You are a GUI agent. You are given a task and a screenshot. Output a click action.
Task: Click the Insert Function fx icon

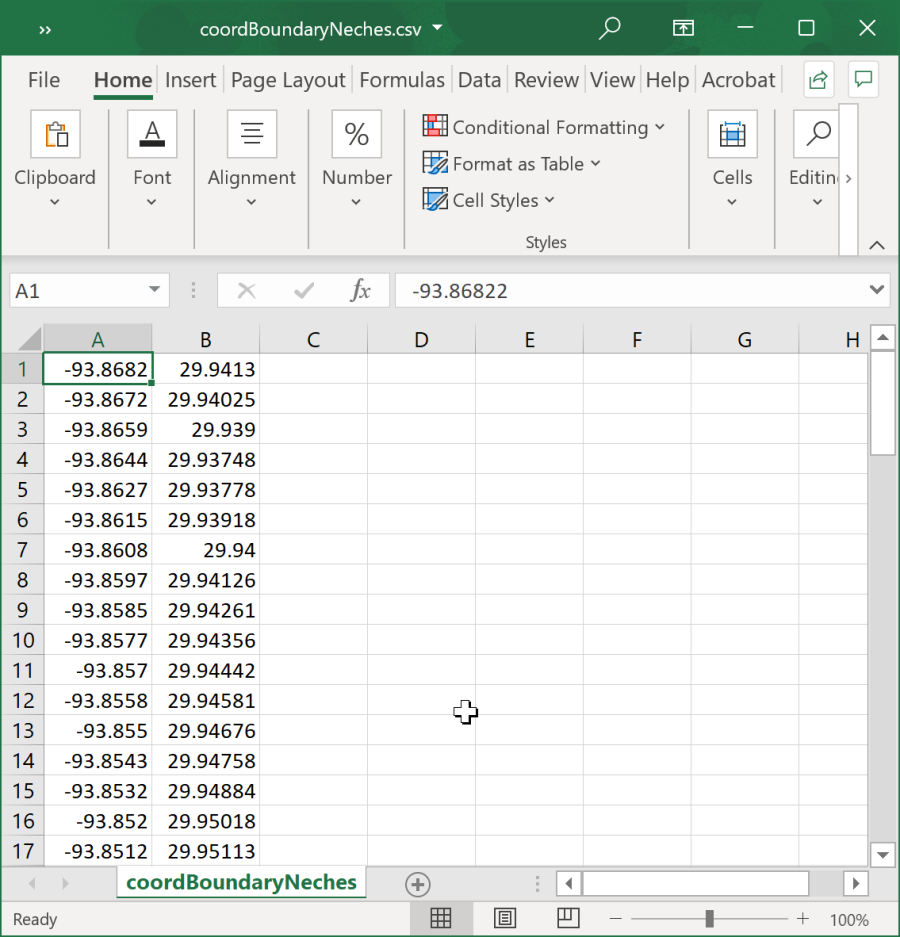tap(360, 291)
